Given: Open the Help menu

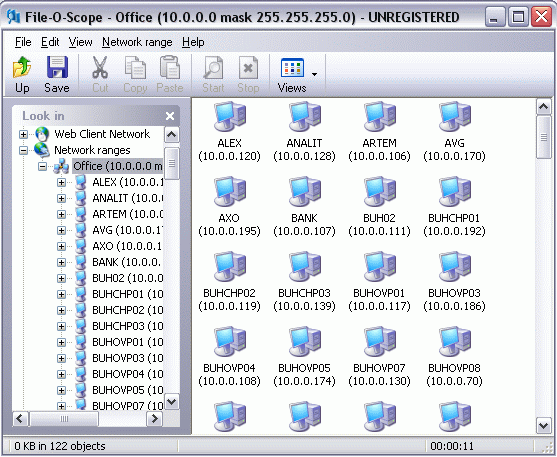Looking at the screenshot, I should [x=193, y=42].
